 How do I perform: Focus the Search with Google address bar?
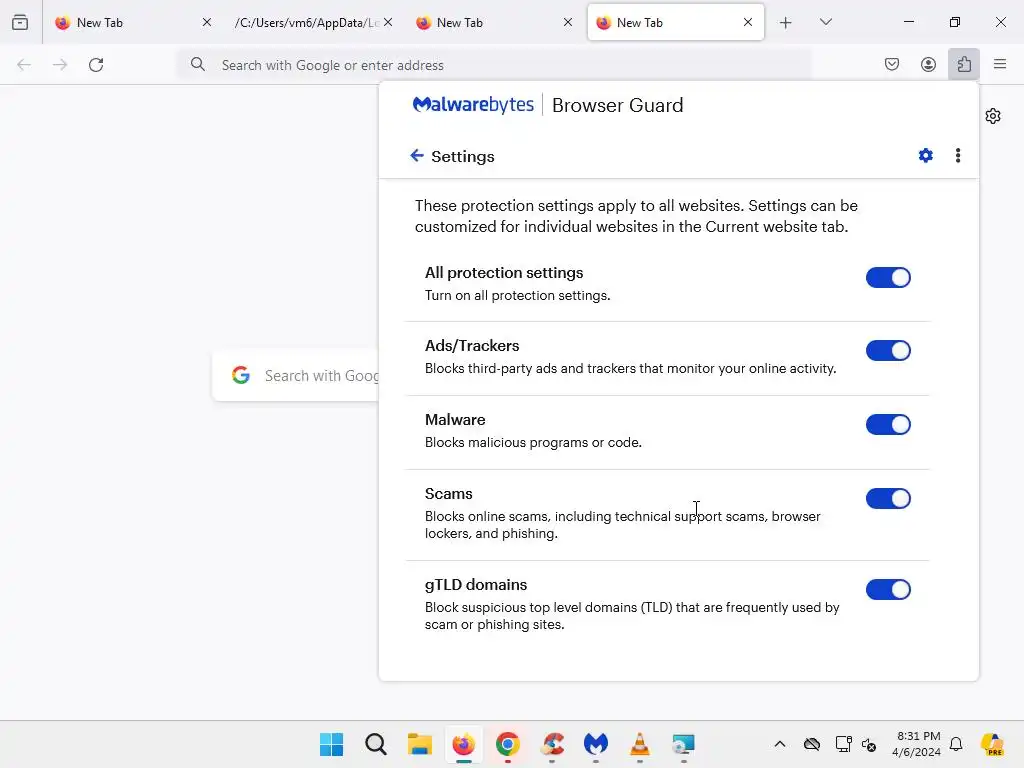[496, 65]
